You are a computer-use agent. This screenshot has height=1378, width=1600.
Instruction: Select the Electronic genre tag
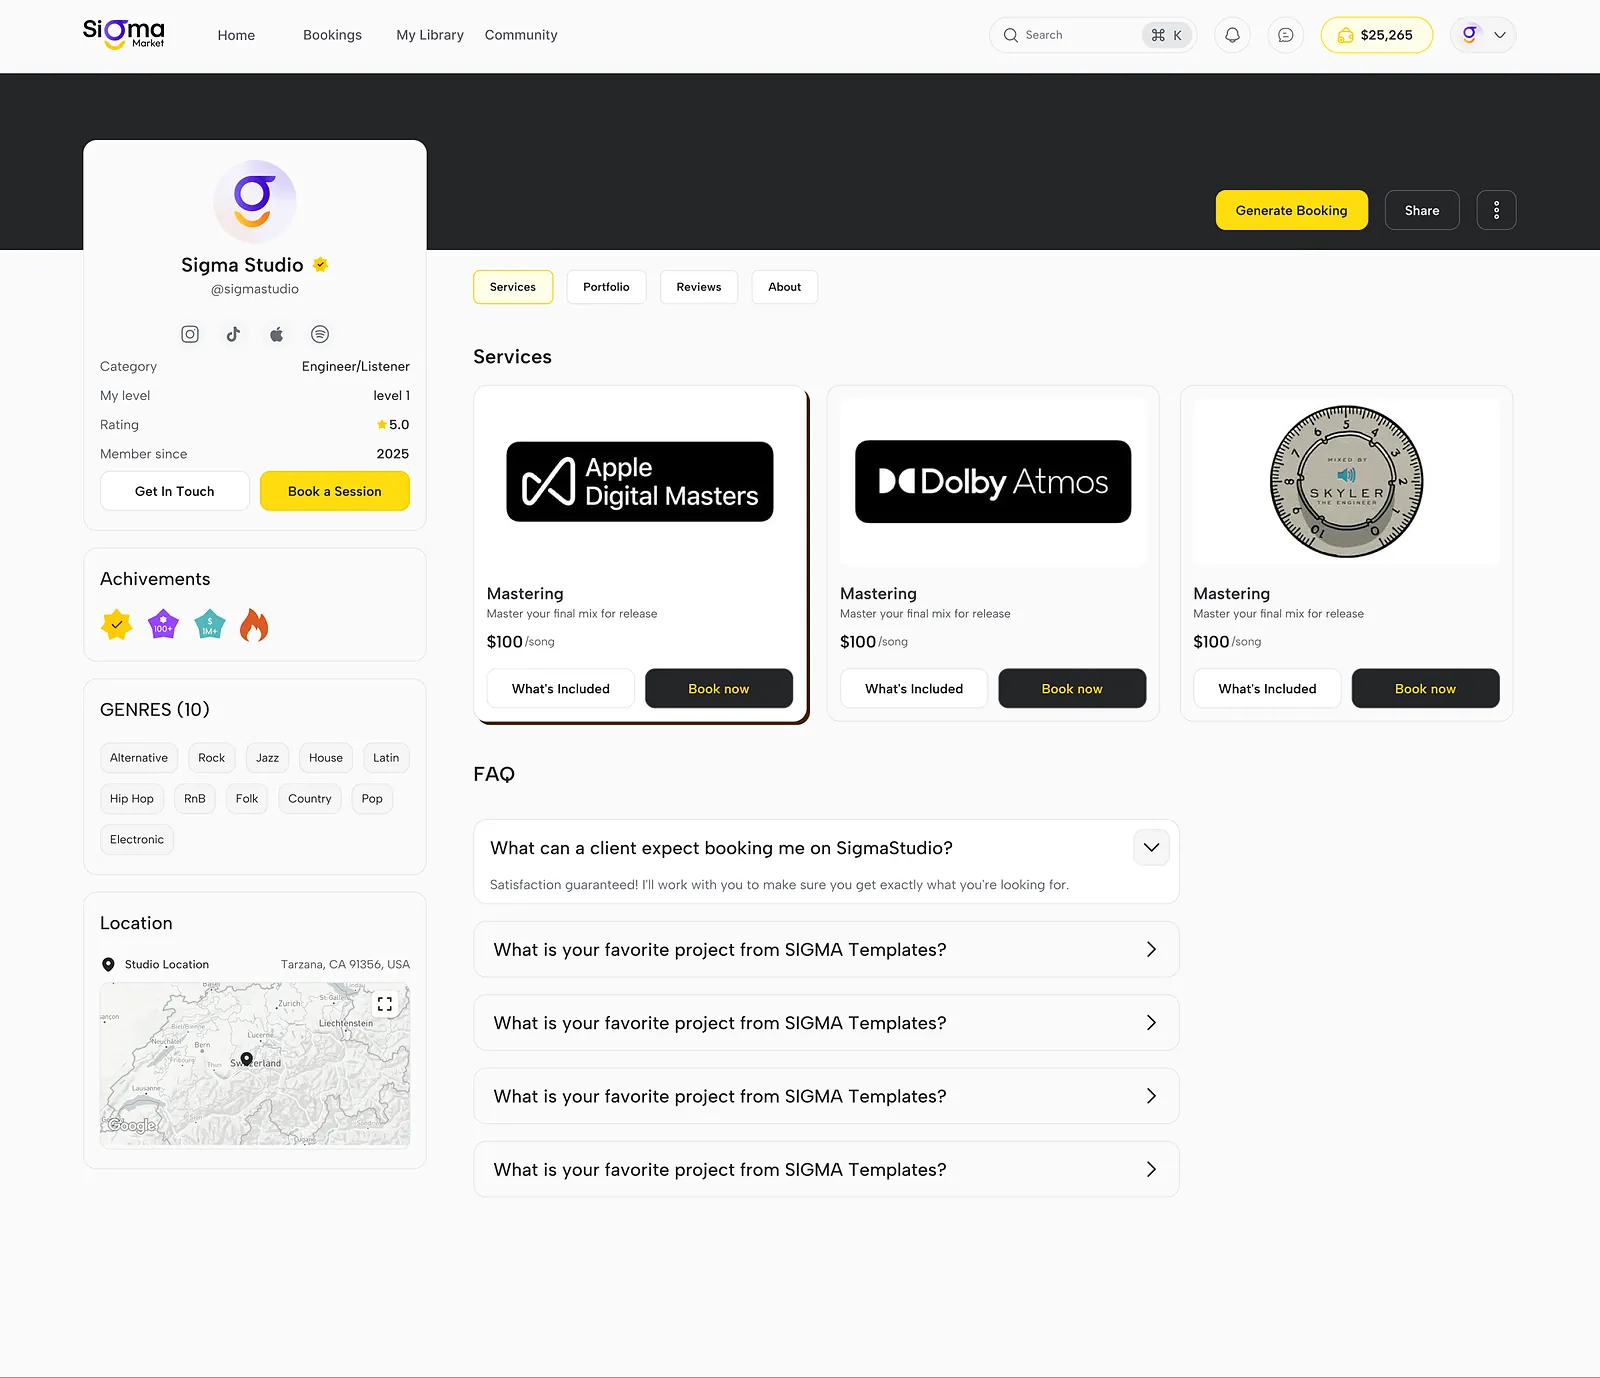(x=137, y=840)
